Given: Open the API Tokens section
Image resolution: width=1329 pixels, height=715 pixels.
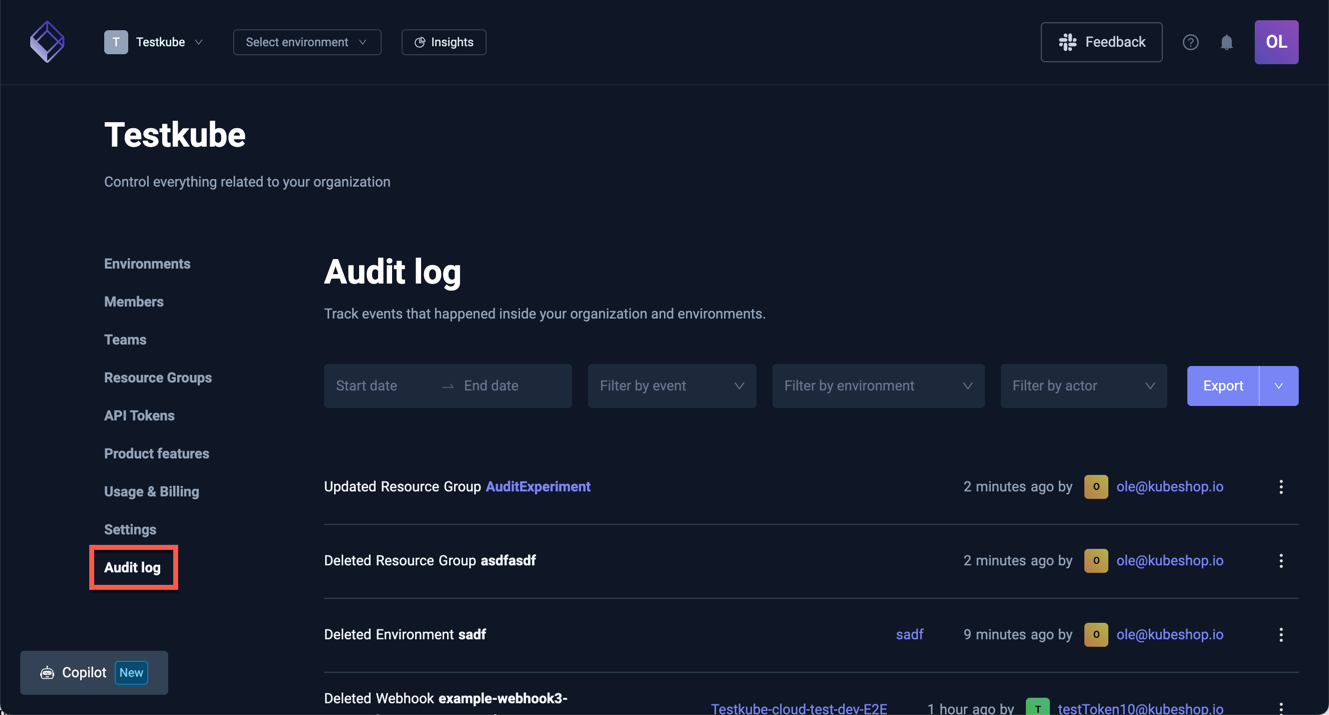Looking at the screenshot, I should click(139, 415).
